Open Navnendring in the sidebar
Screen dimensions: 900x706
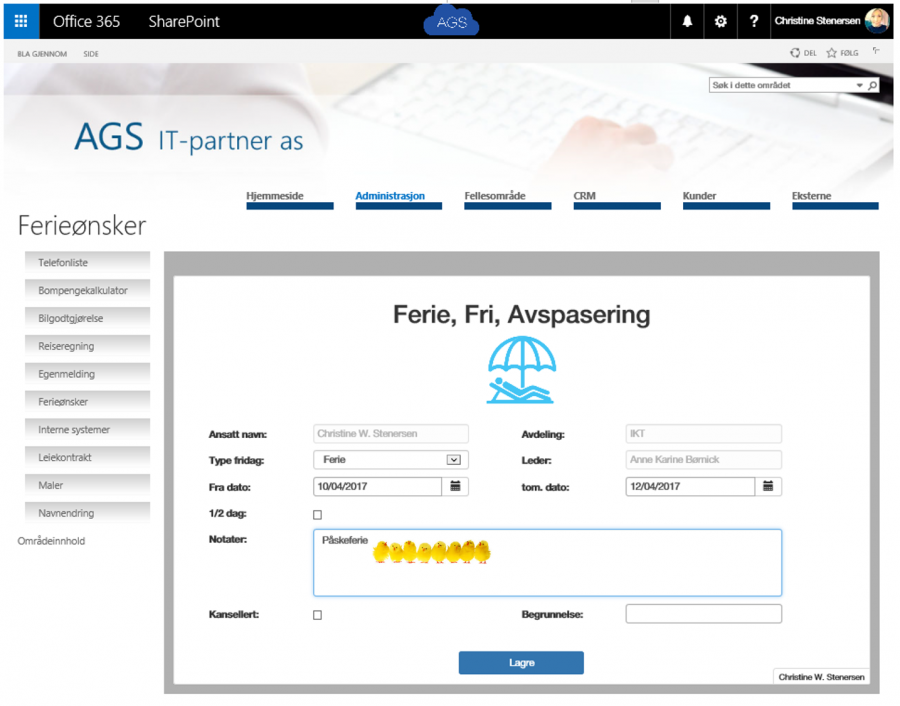[x=87, y=513]
